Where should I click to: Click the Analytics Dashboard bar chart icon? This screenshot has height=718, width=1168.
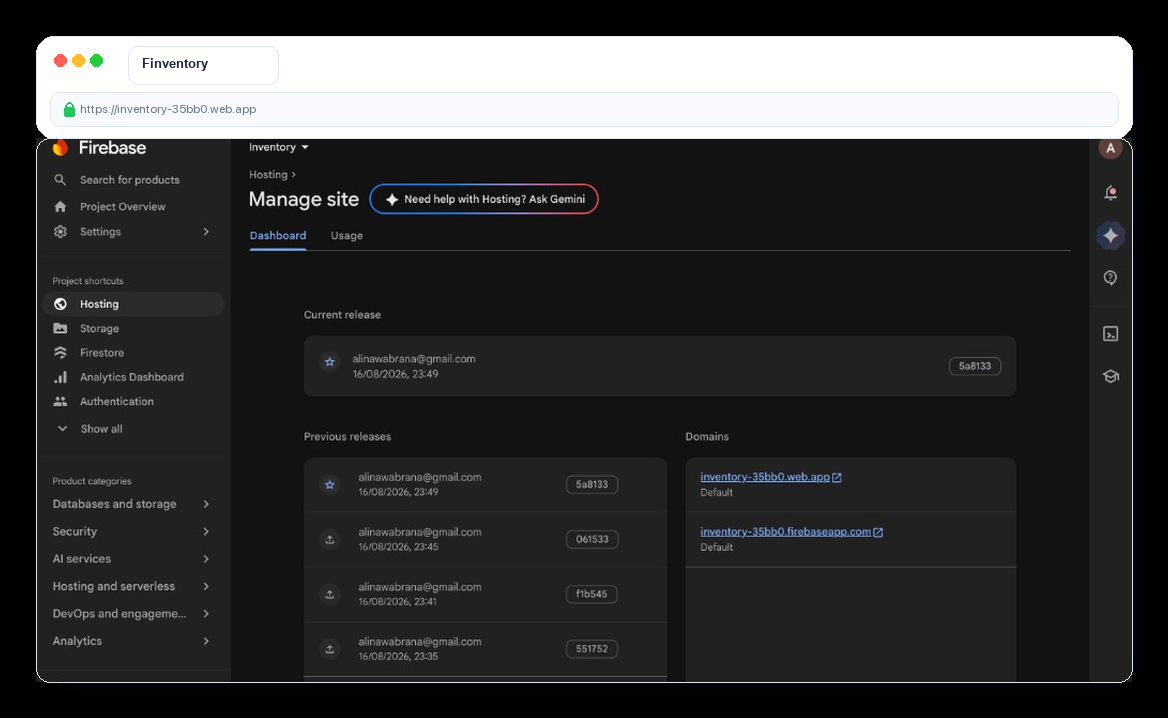pyautogui.click(x=60, y=377)
